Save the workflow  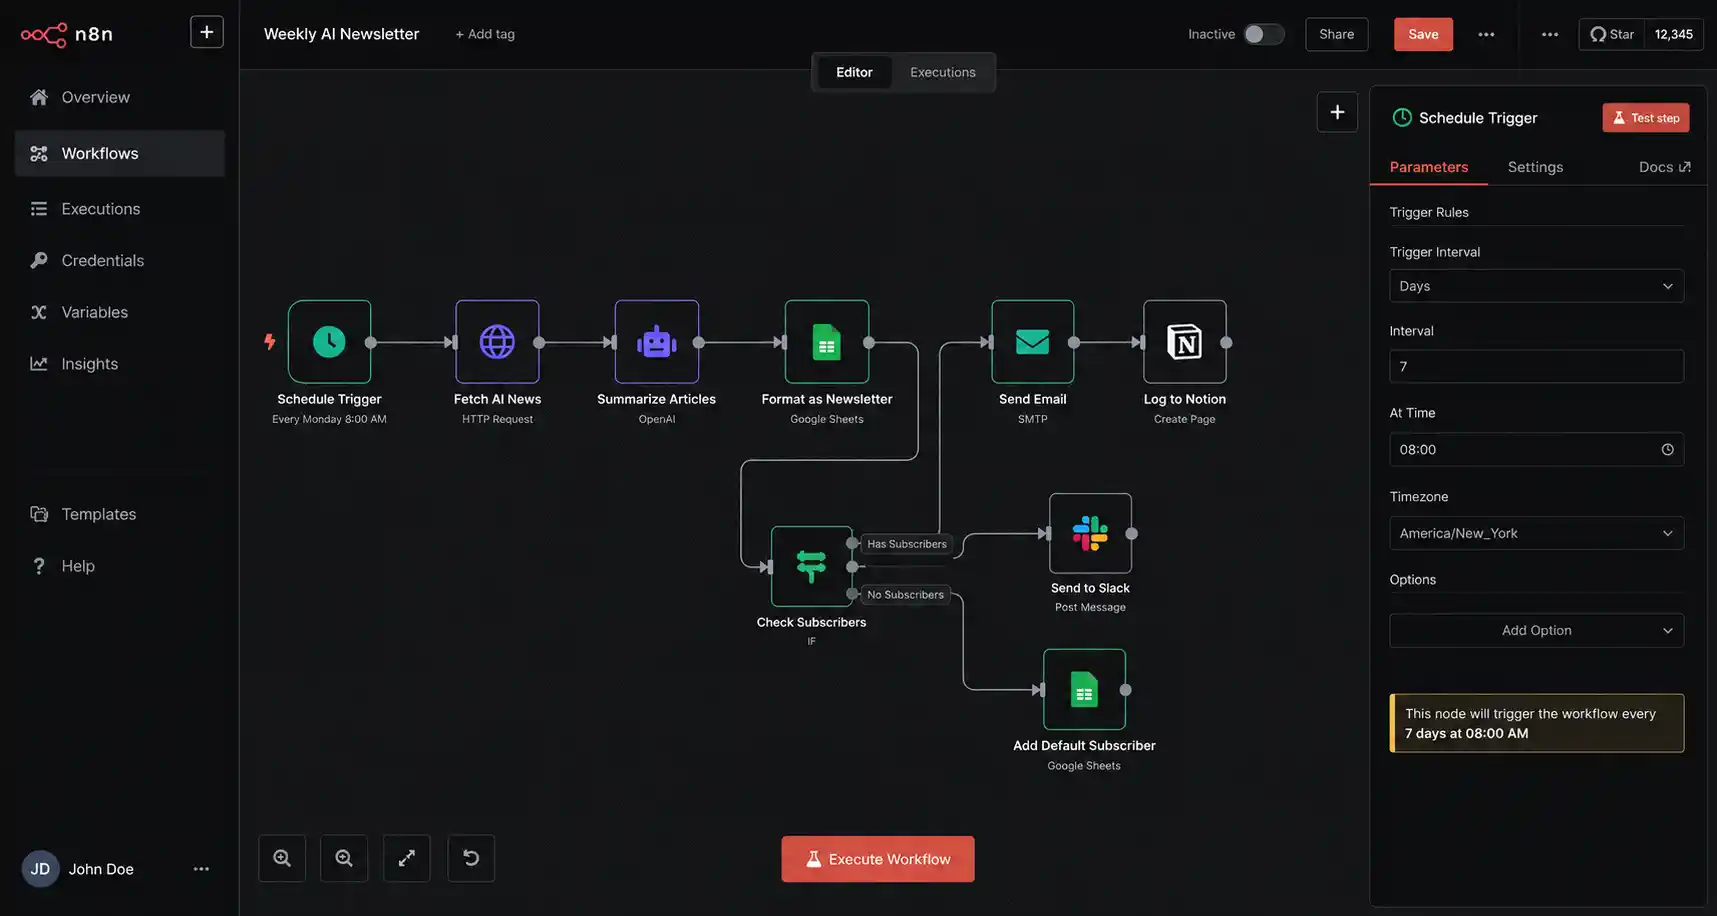pyautogui.click(x=1423, y=34)
